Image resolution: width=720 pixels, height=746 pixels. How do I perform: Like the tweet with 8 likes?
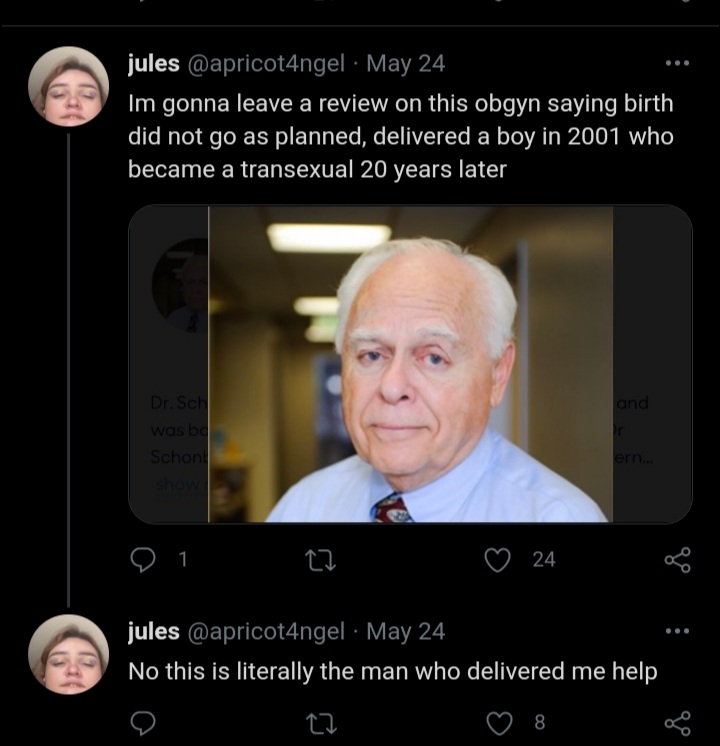500,723
